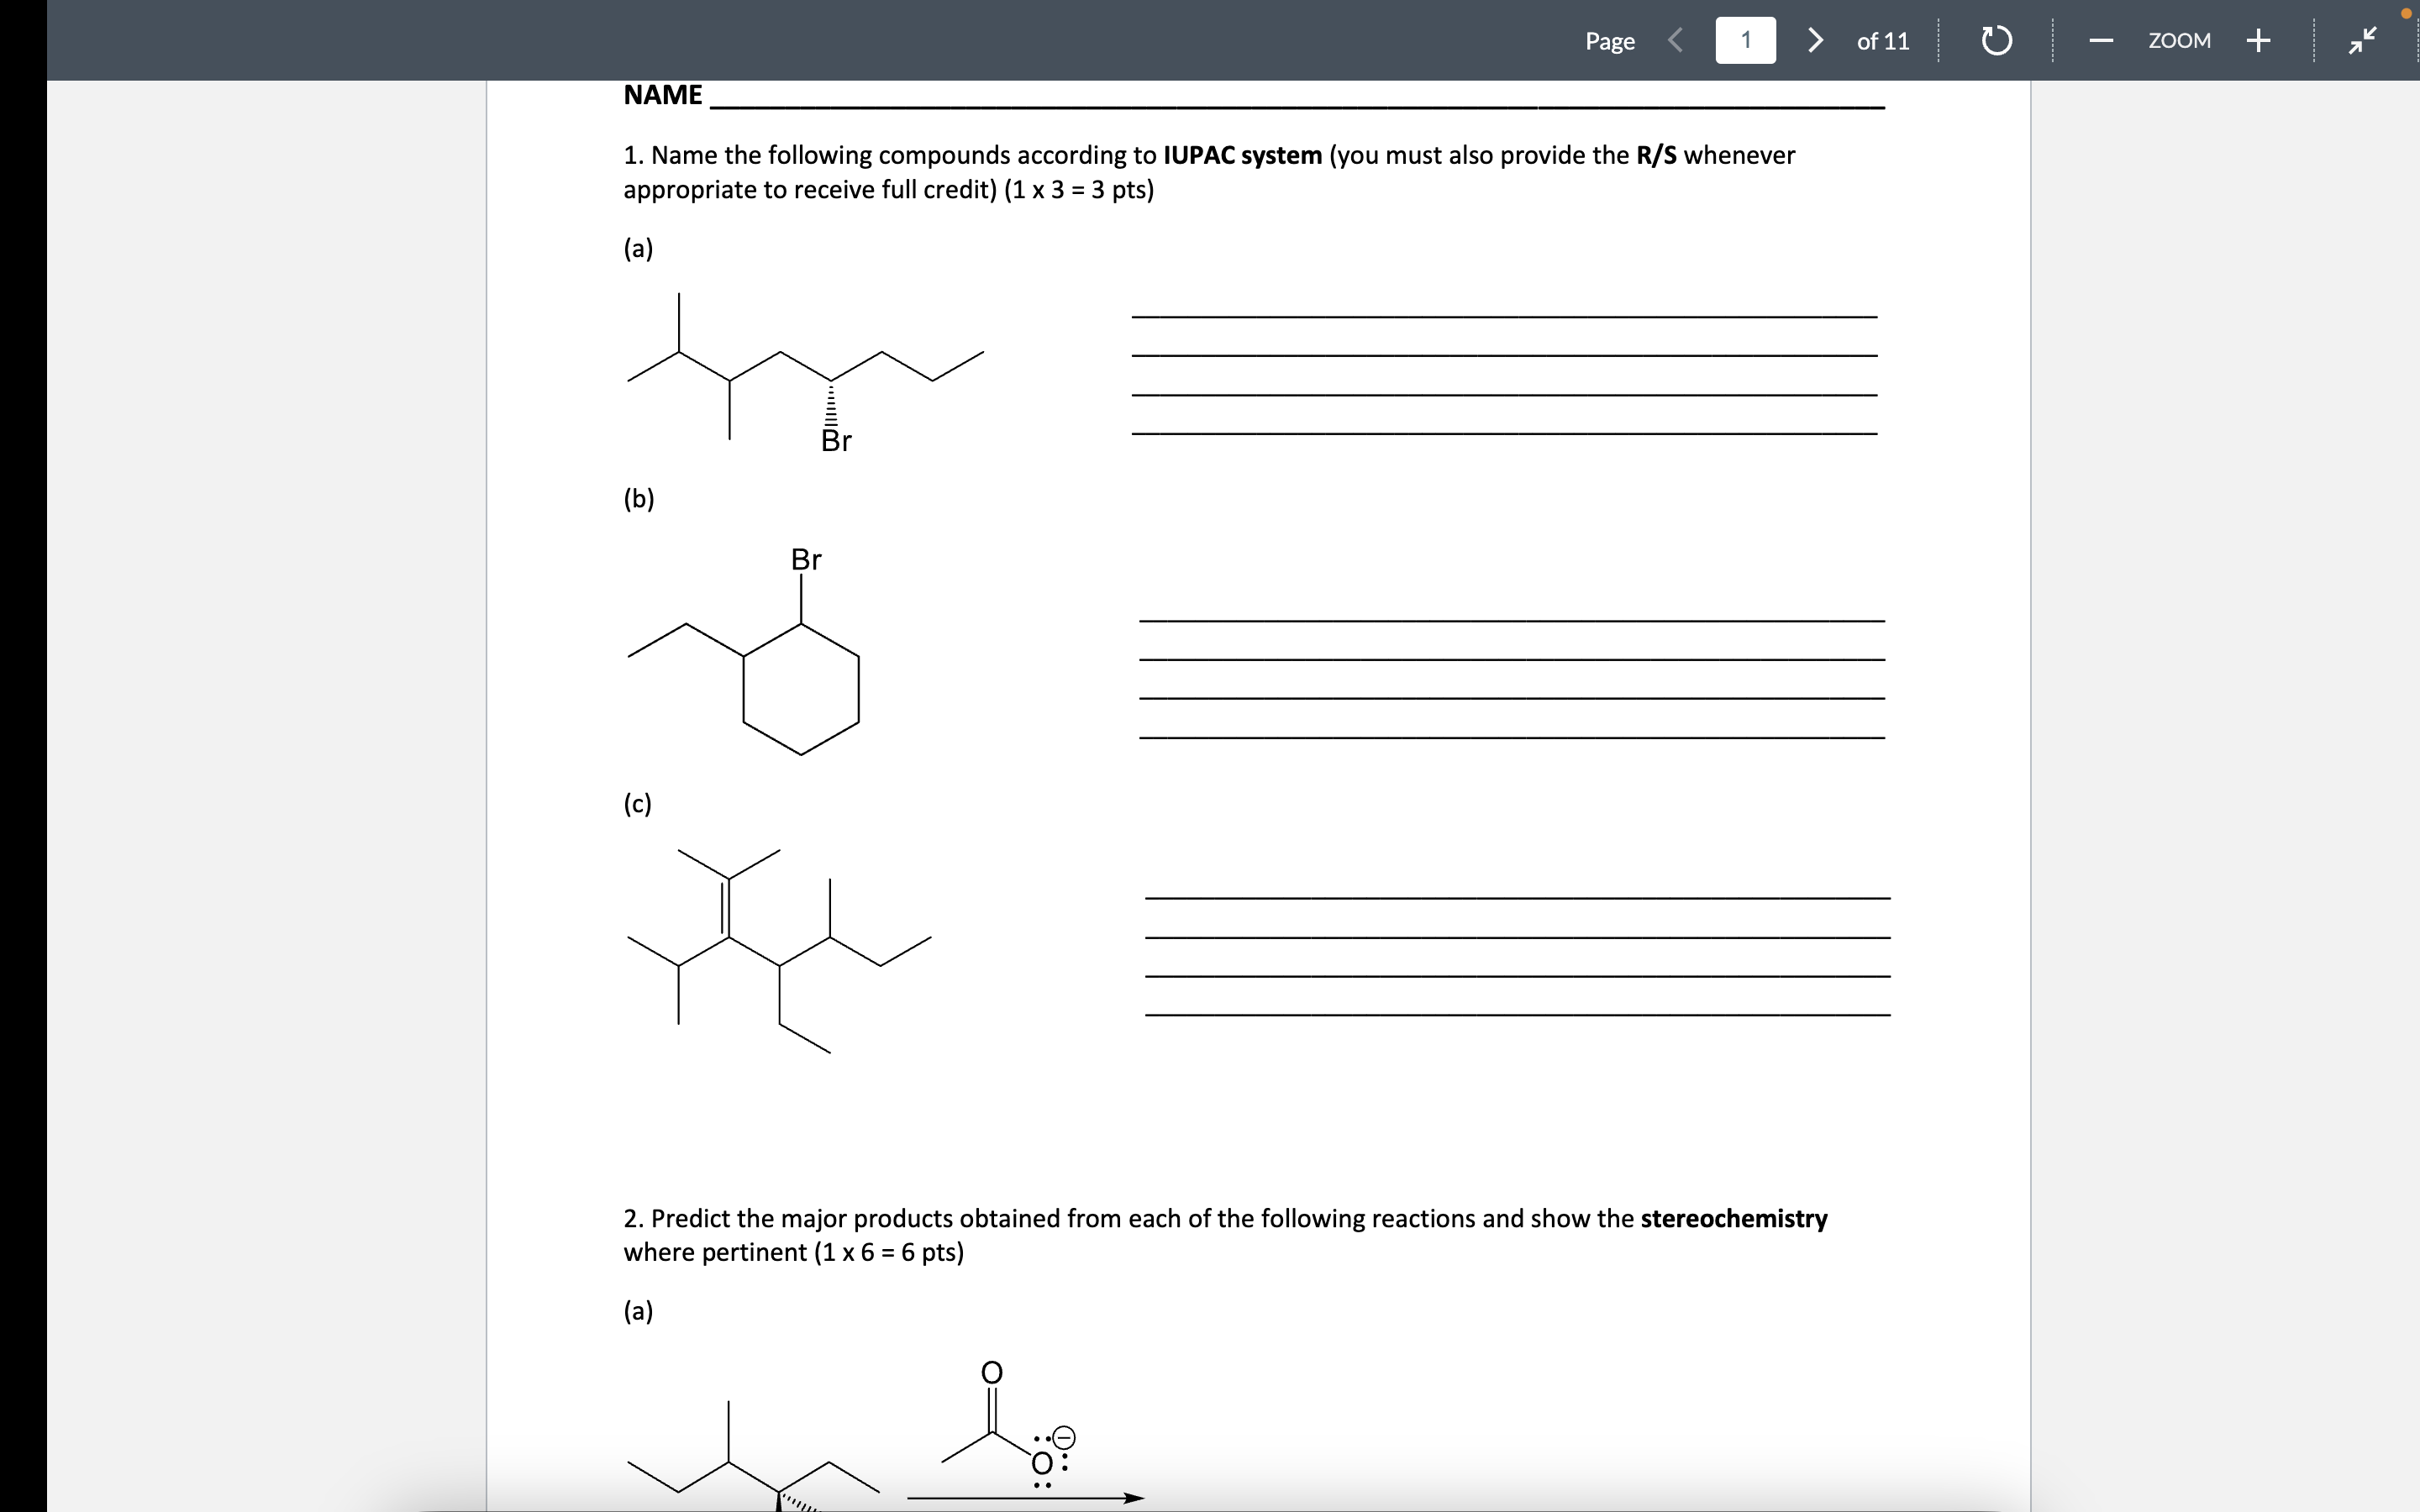Select the zoom in plus icon
The width and height of the screenshot is (2420, 1512).
click(x=2259, y=40)
